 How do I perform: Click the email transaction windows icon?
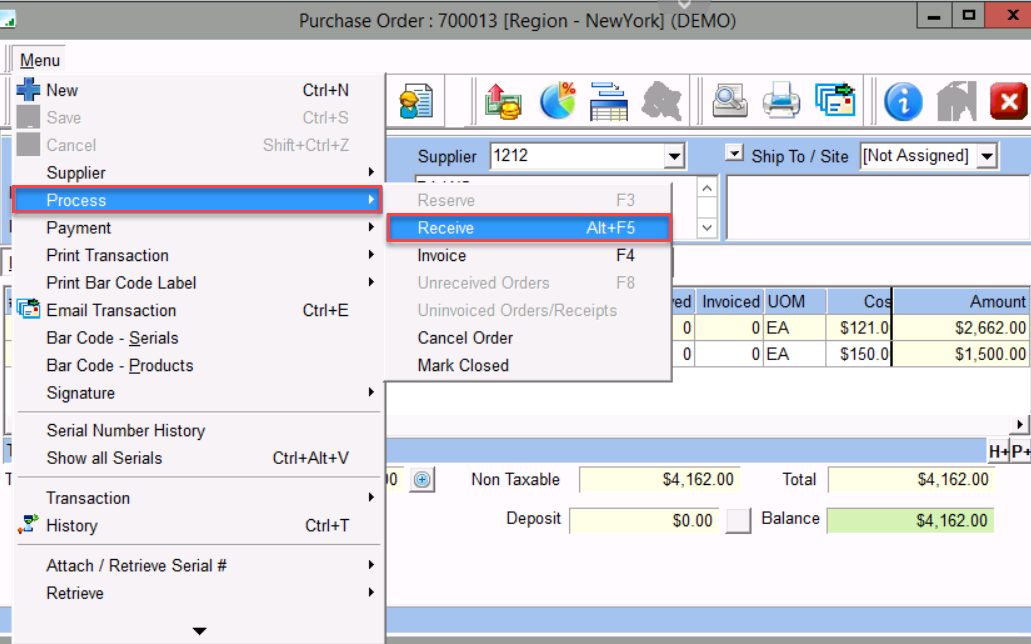(x=834, y=101)
